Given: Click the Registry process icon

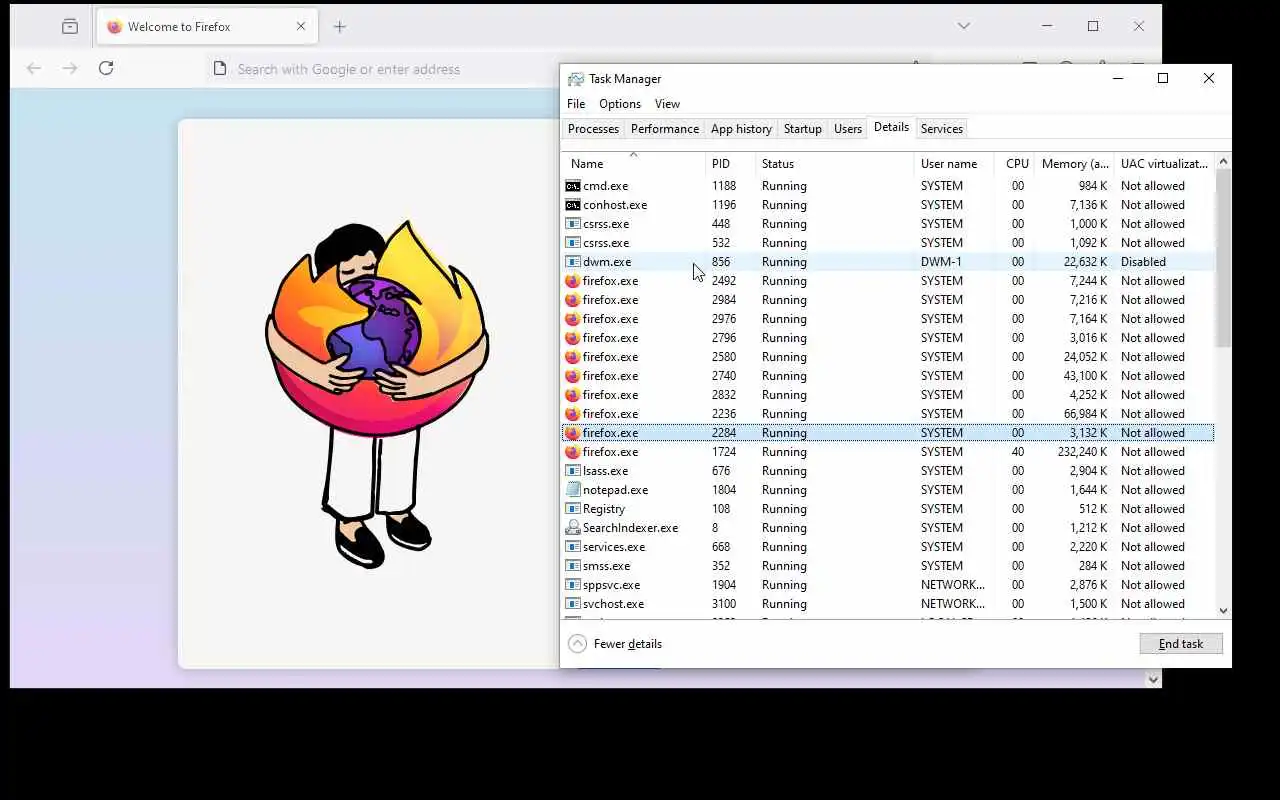Looking at the screenshot, I should pyautogui.click(x=572, y=509).
